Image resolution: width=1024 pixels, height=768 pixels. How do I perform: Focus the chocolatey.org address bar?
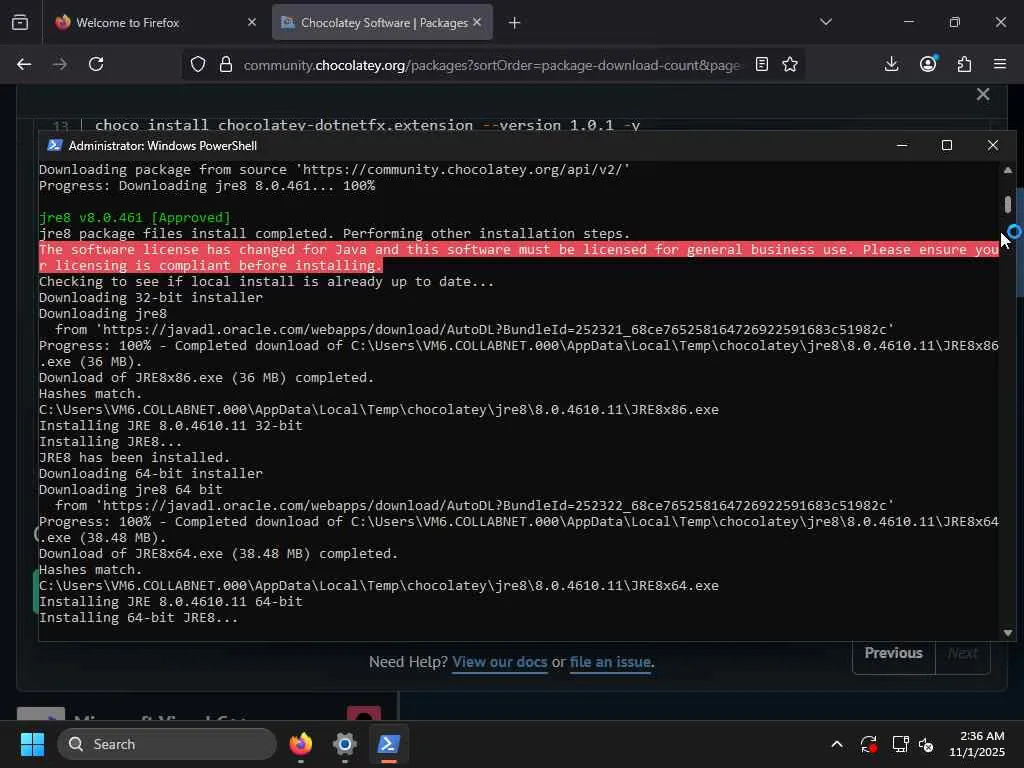click(491, 65)
